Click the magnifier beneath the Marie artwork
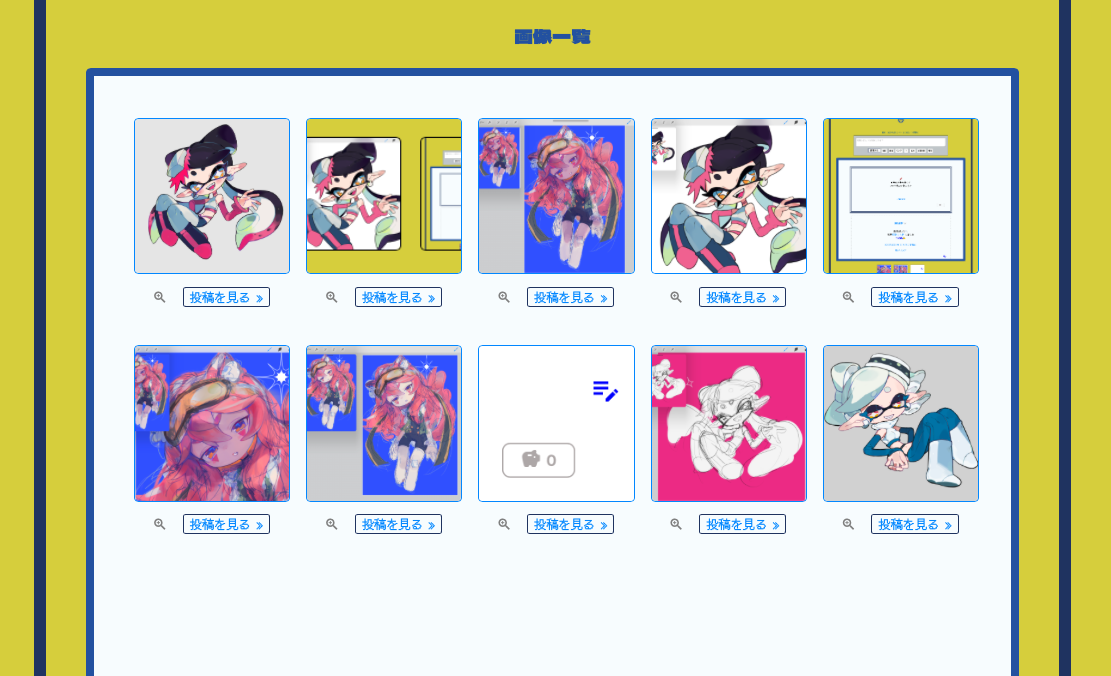 (848, 524)
